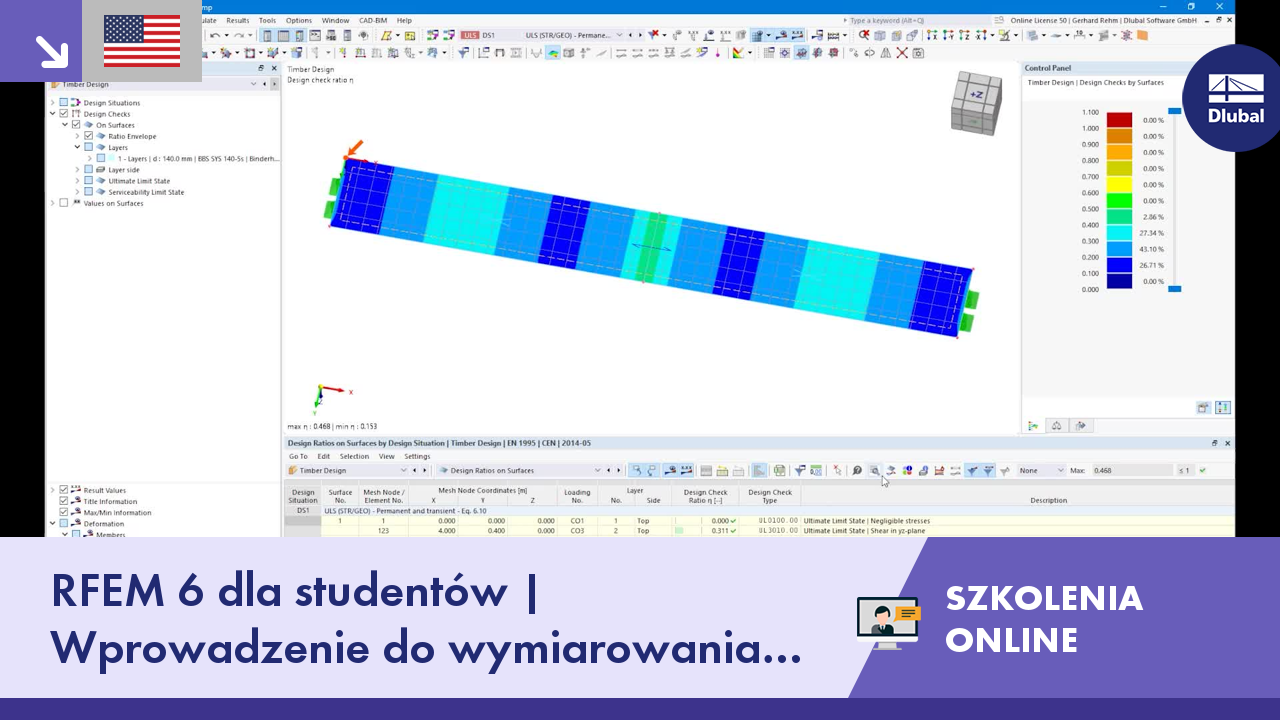Click the red X icon in the second toolbar row

tap(901, 53)
